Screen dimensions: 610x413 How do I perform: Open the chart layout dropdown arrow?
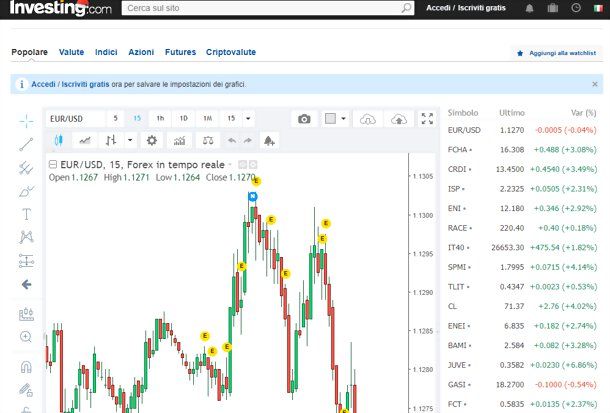tap(344, 119)
